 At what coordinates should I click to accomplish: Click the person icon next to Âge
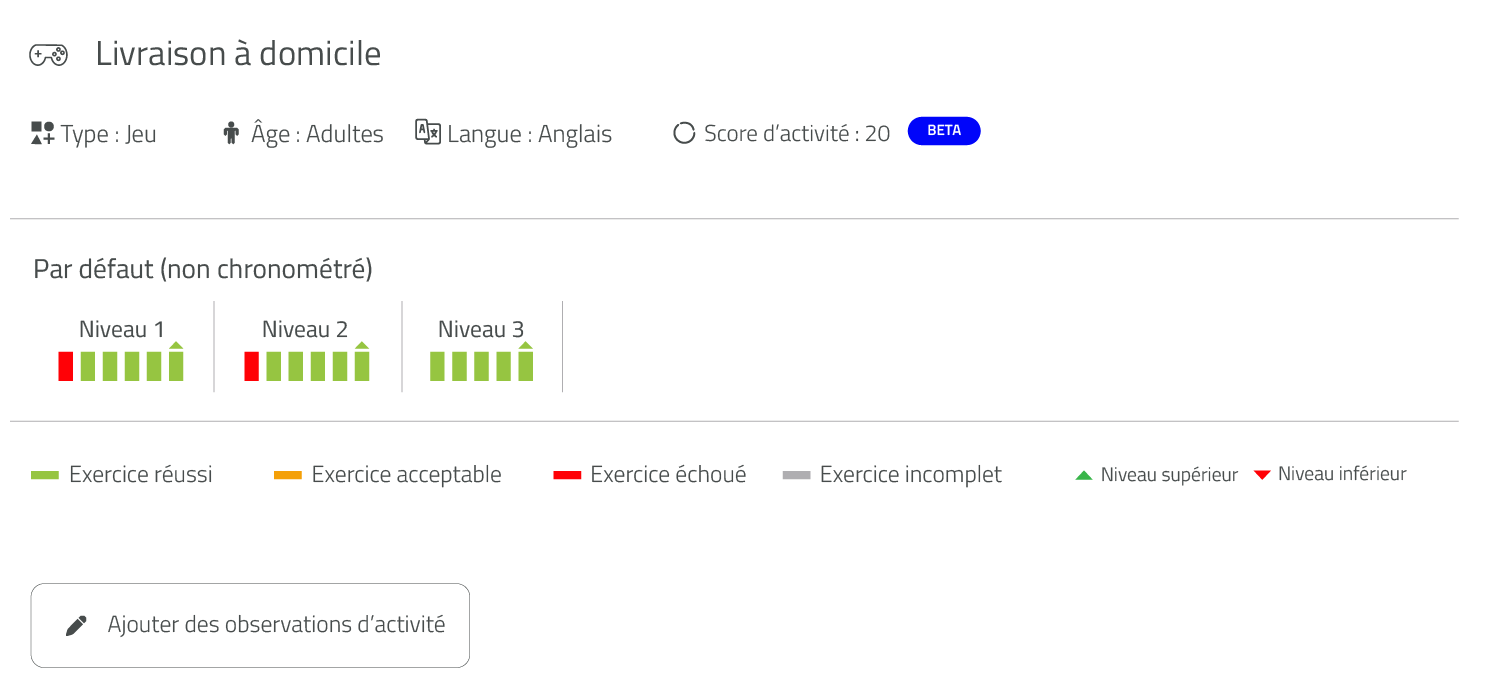pyautogui.click(x=231, y=133)
